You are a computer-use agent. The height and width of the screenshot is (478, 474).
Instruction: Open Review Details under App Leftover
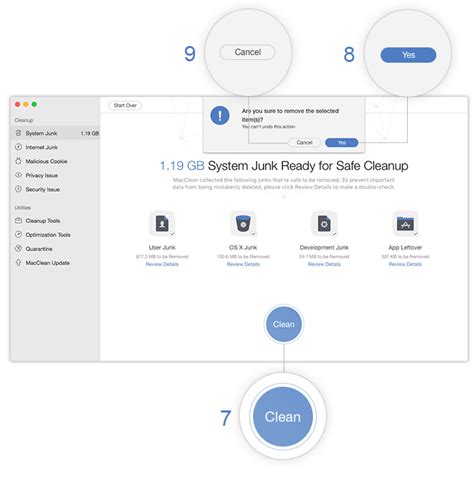coord(405,264)
